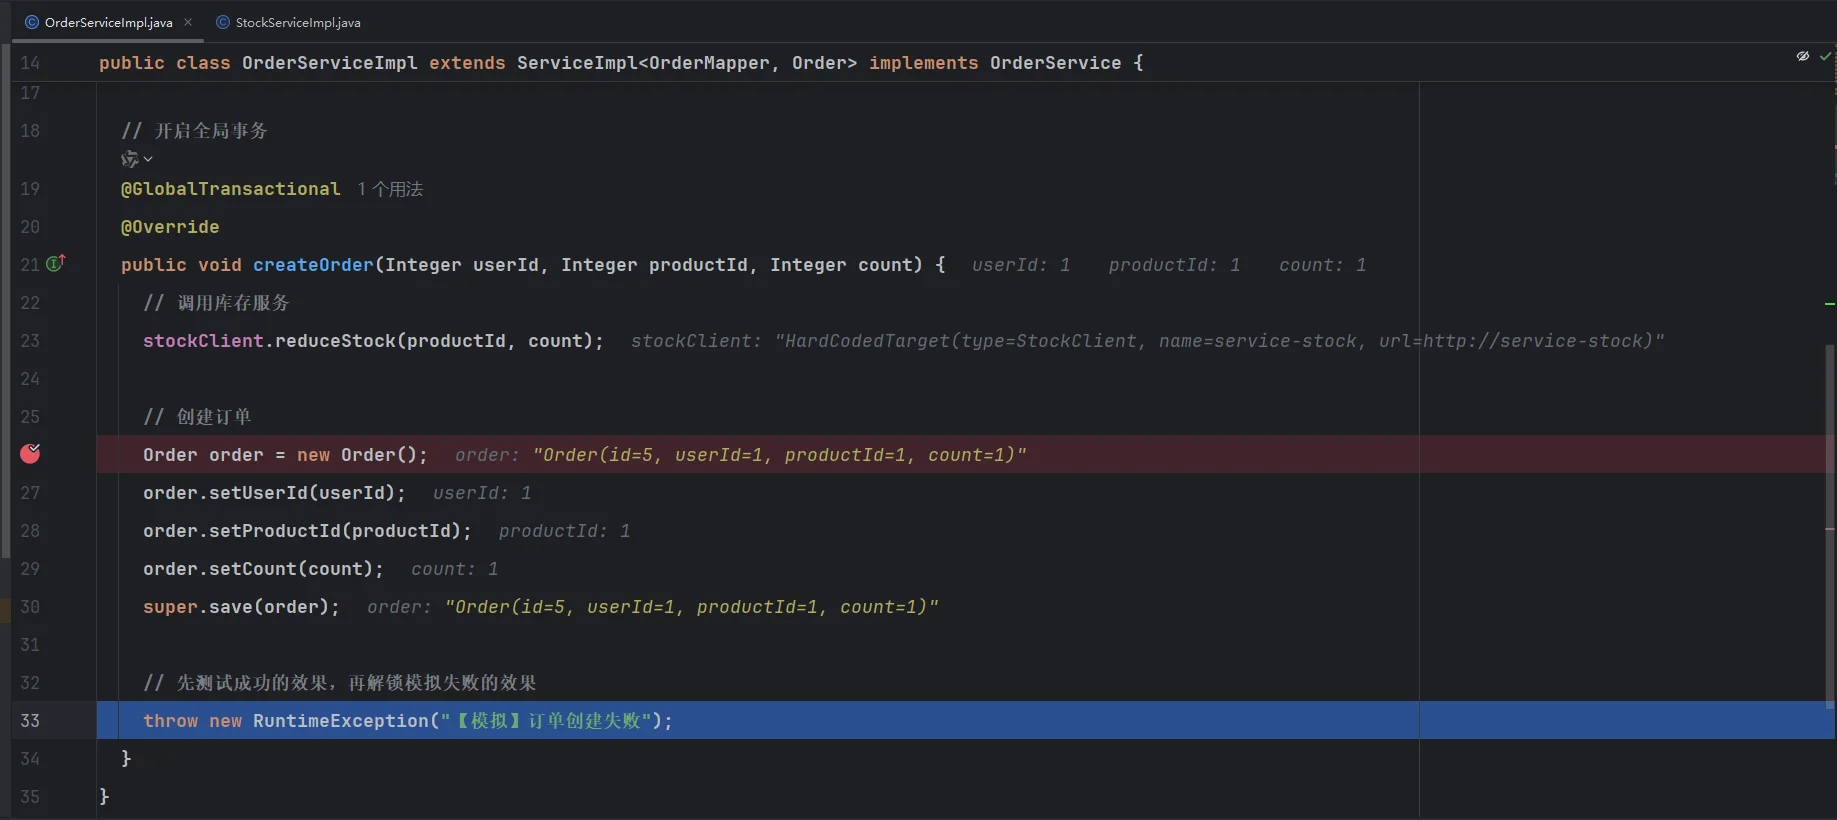Image resolution: width=1837 pixels, height=820 pixels.
Task: Click the order.setCount(count) statement
Action: tap(263, 569)
